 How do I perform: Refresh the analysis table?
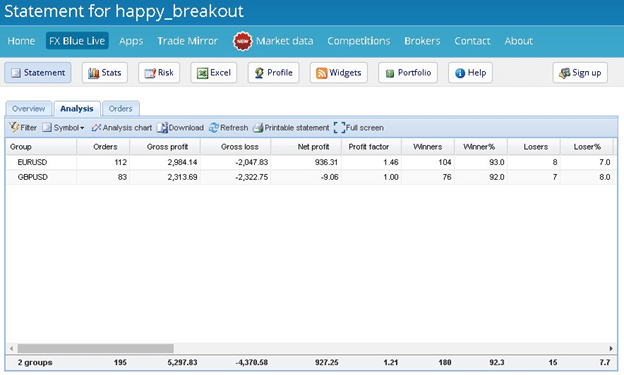point(228,127)
